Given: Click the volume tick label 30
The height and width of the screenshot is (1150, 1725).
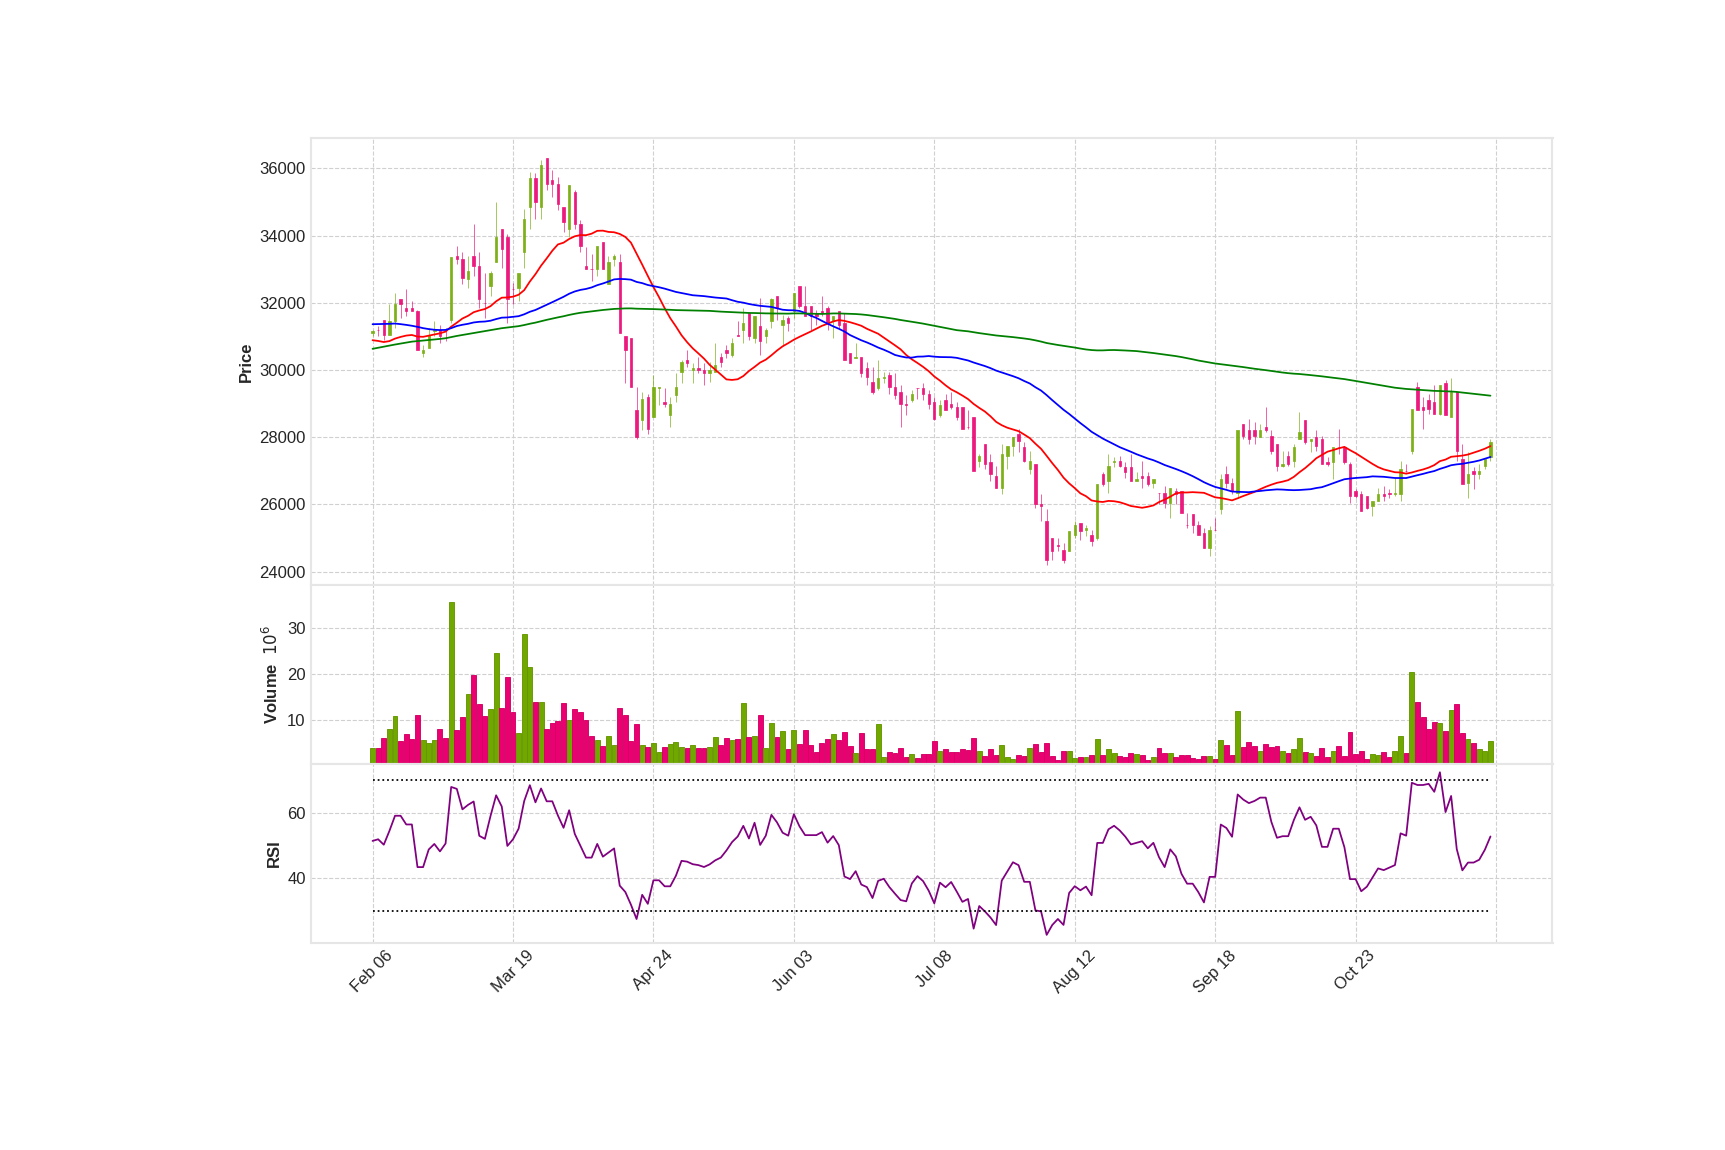Looking at the screenshot, I should click(x=296, y=629).
